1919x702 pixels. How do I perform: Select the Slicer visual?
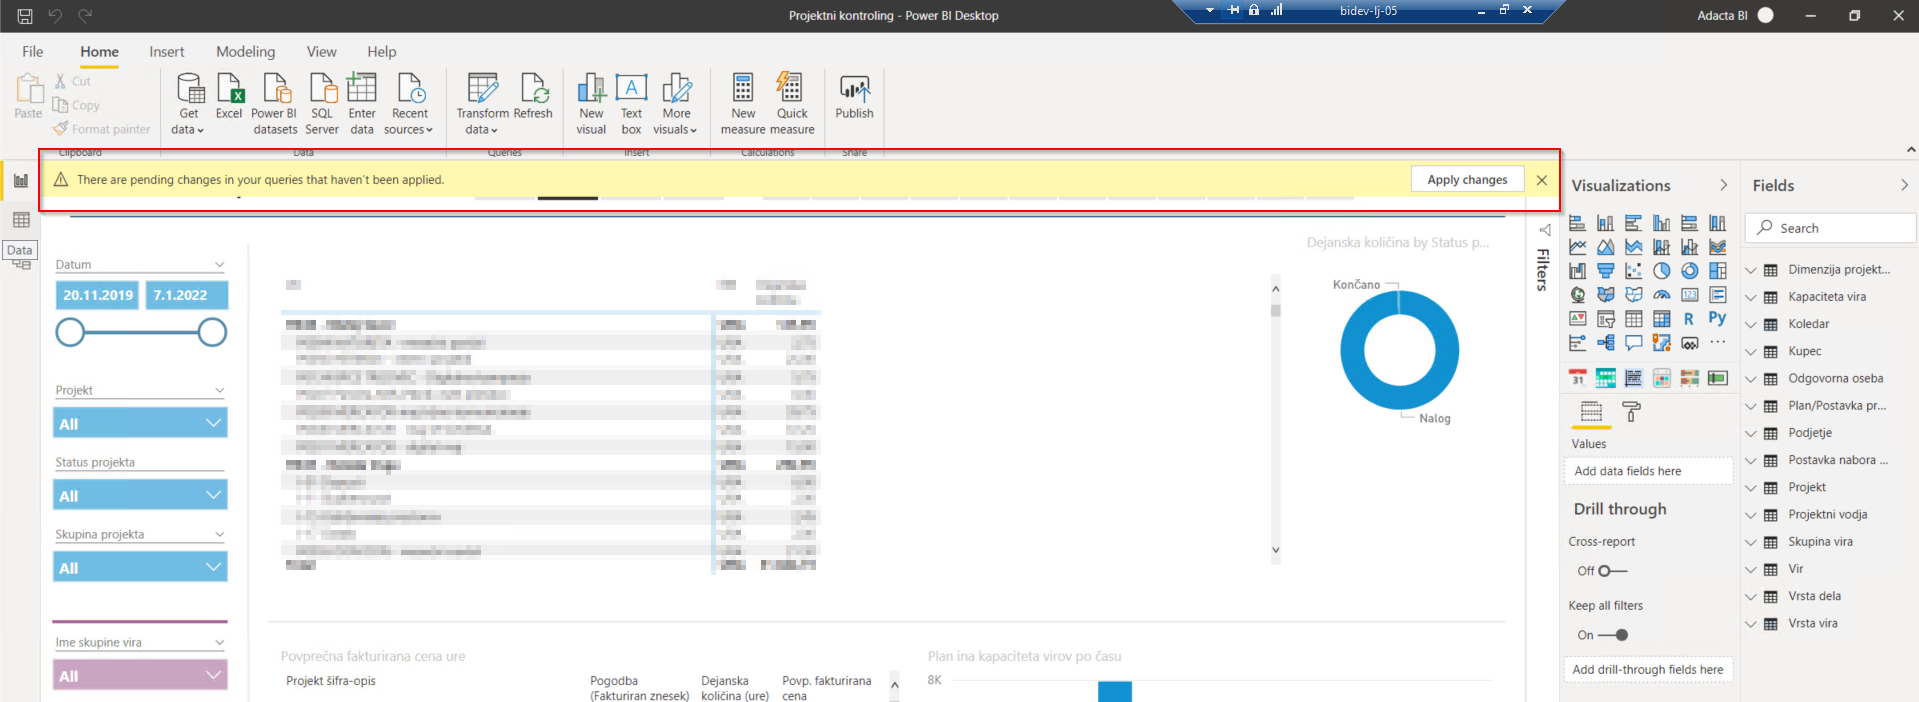point(1605,319)
